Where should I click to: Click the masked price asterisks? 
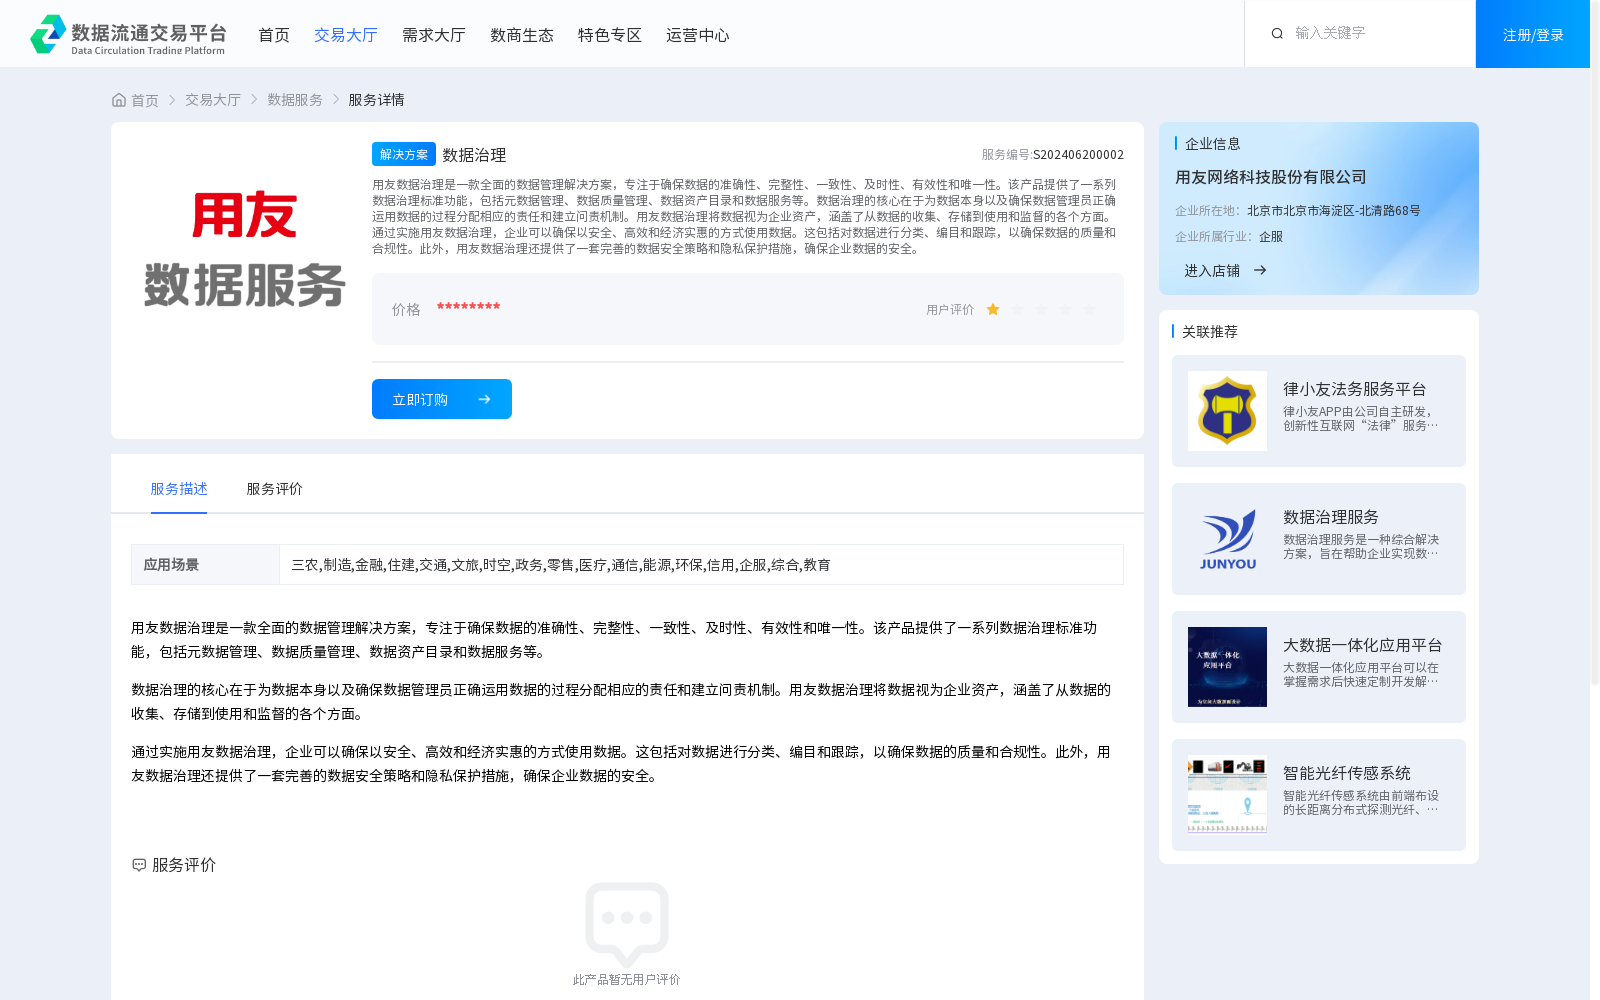(x=468, y=307)
